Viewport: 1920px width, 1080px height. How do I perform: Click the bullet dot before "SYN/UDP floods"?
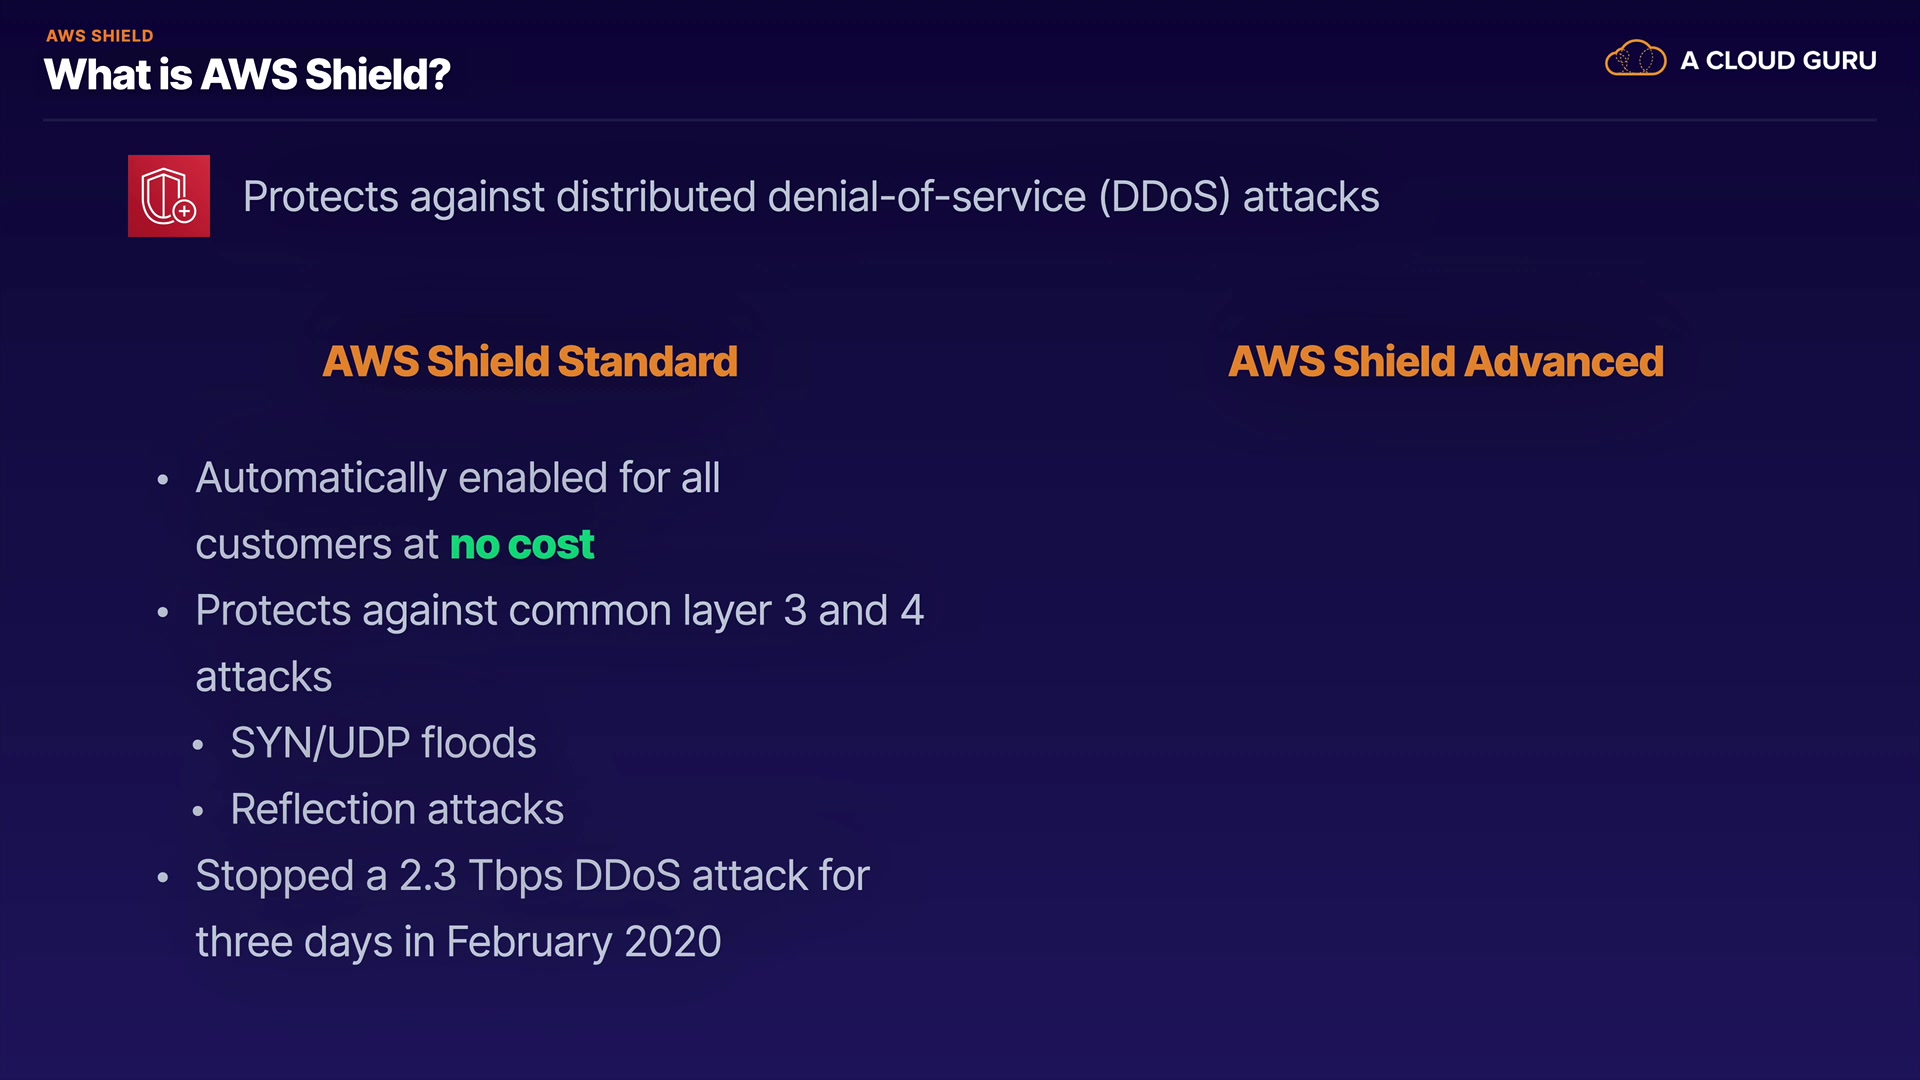pyautogui.click(x=198, y=745)
